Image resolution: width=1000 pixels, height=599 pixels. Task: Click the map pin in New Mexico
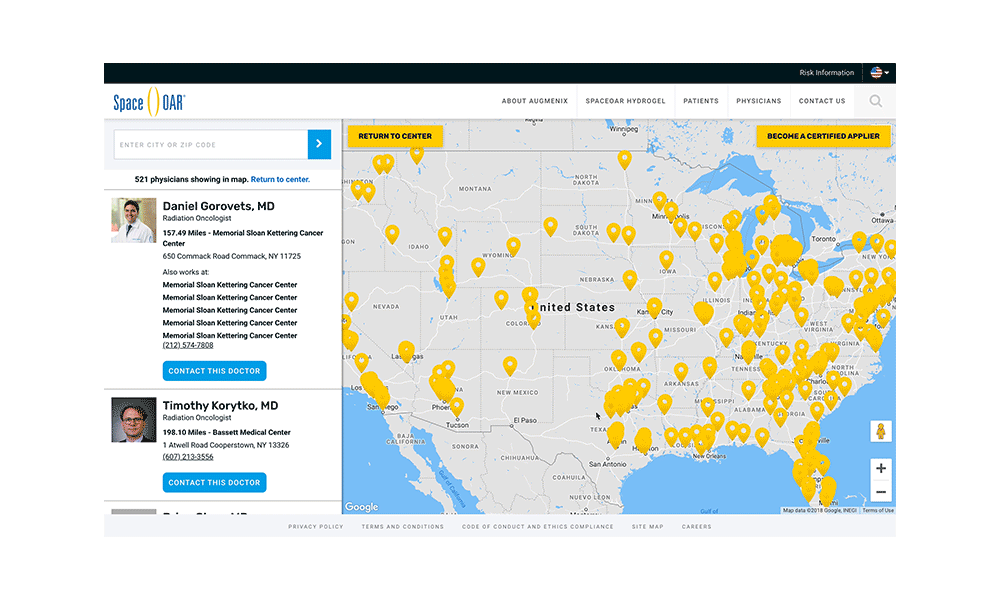(x=510, y=366)
